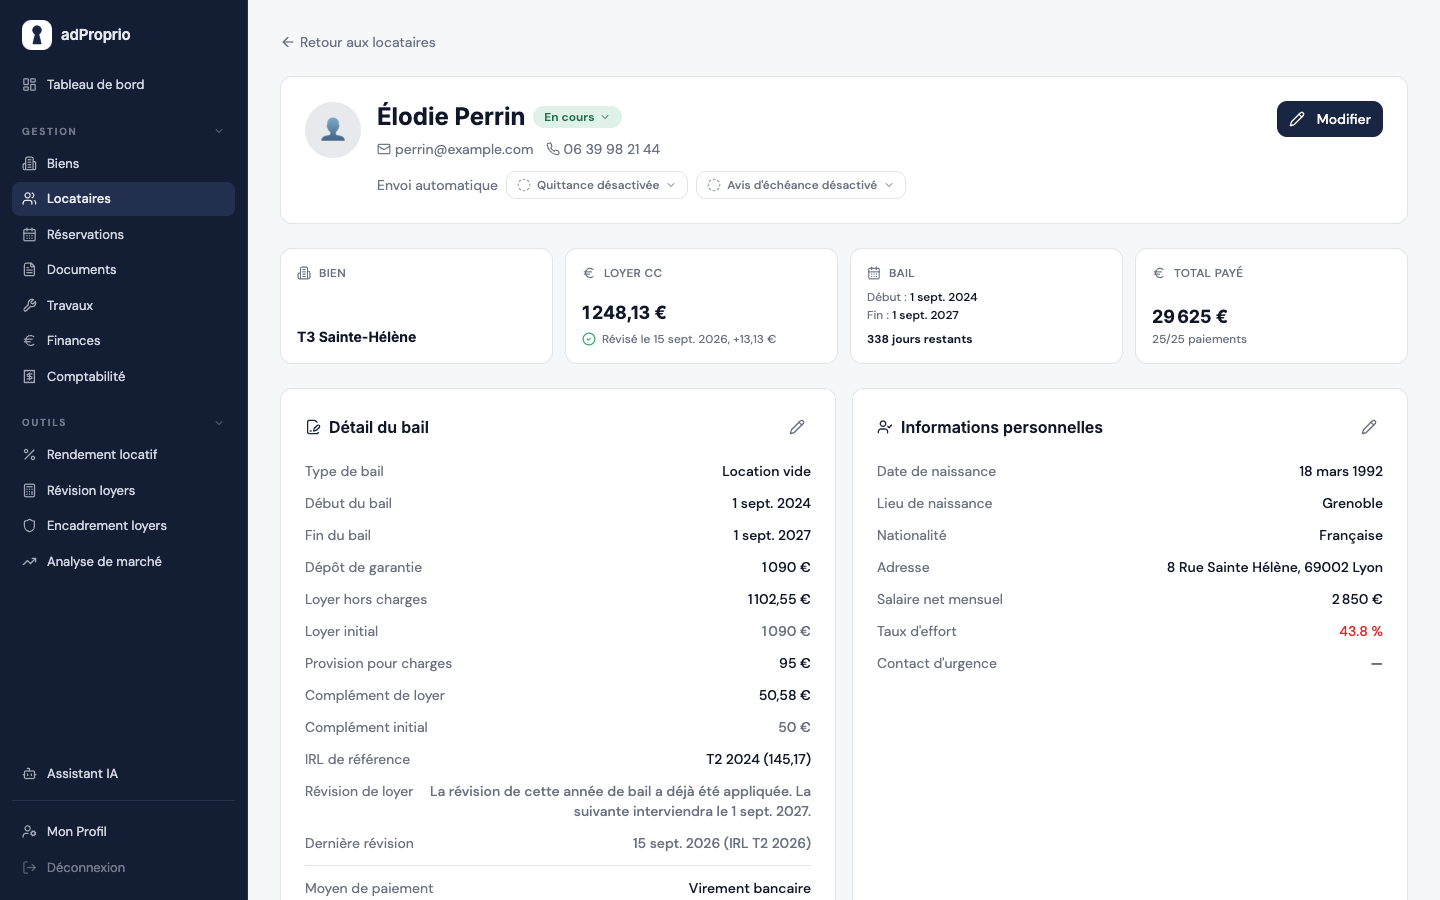Click the 25/25 paiements text
This screenshot has width=1440, height=900.
(1199, 339)
